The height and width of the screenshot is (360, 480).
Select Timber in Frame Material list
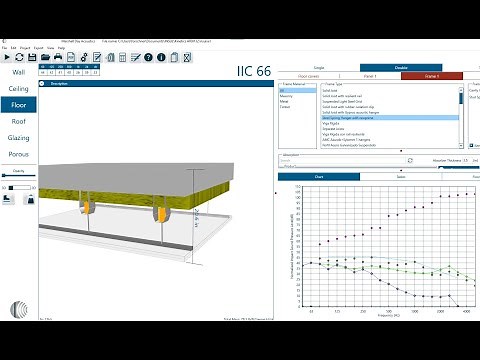point(297,107)
